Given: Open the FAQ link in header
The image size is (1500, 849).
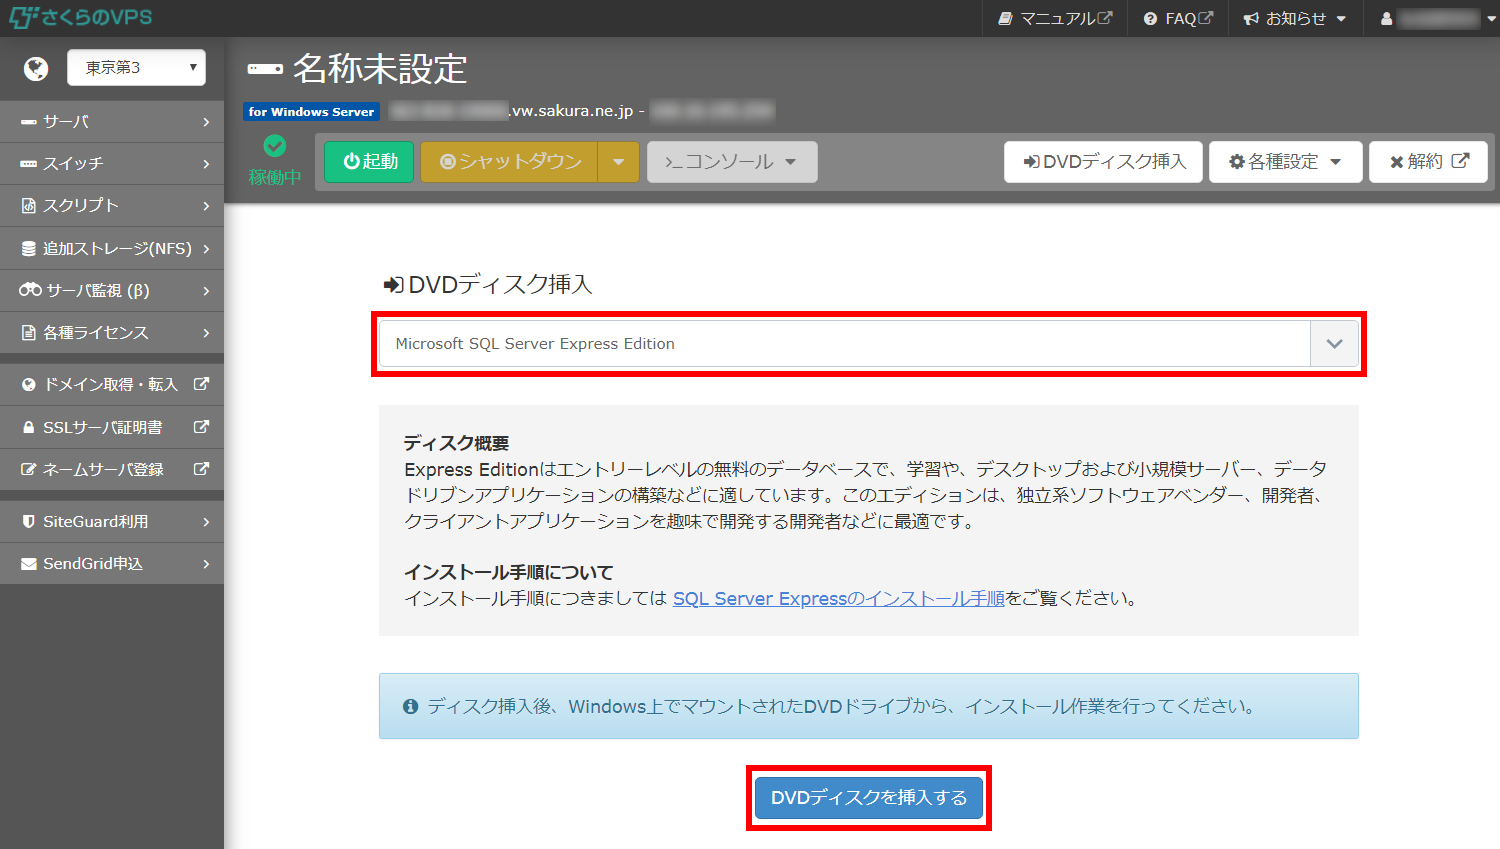Looking at the screenshot, I should coord(1178,18).
